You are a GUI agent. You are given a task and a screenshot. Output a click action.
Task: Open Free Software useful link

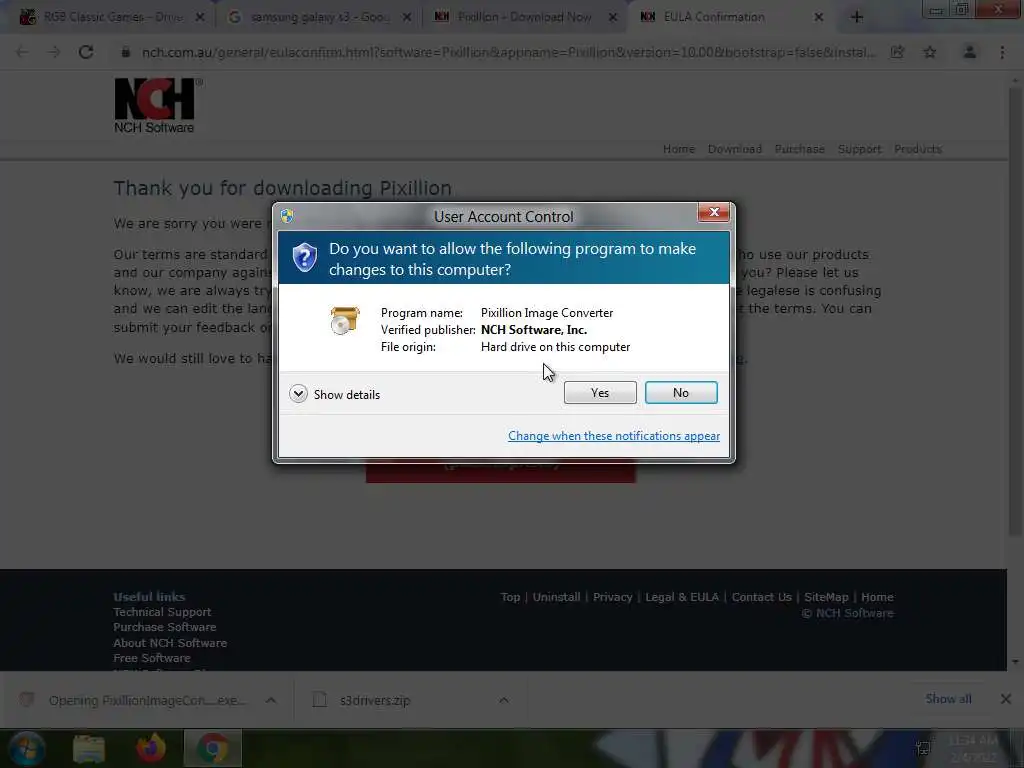point(152,658)
